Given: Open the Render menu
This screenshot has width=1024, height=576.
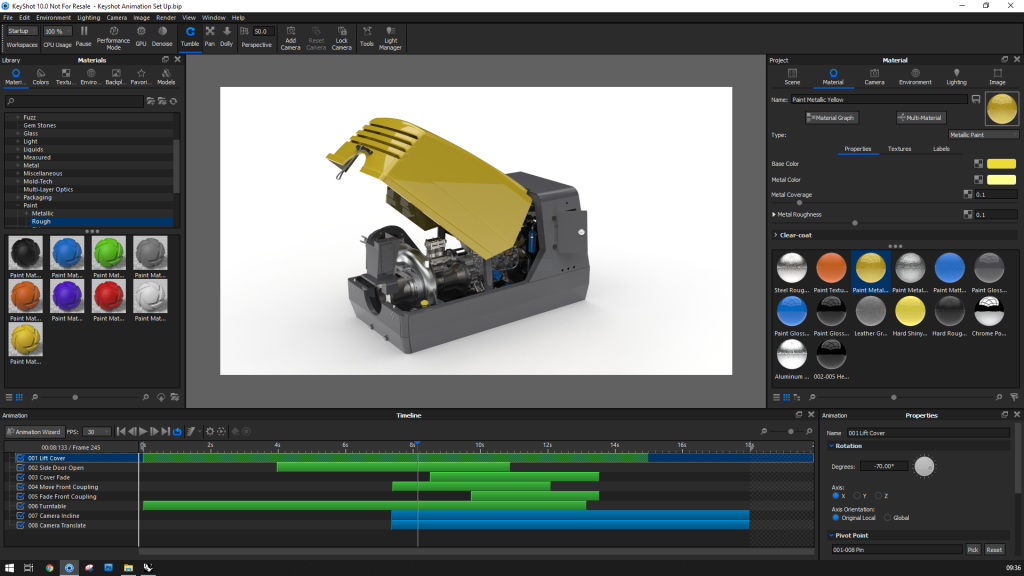Looking at the screenshot, I should pos(166,18).
